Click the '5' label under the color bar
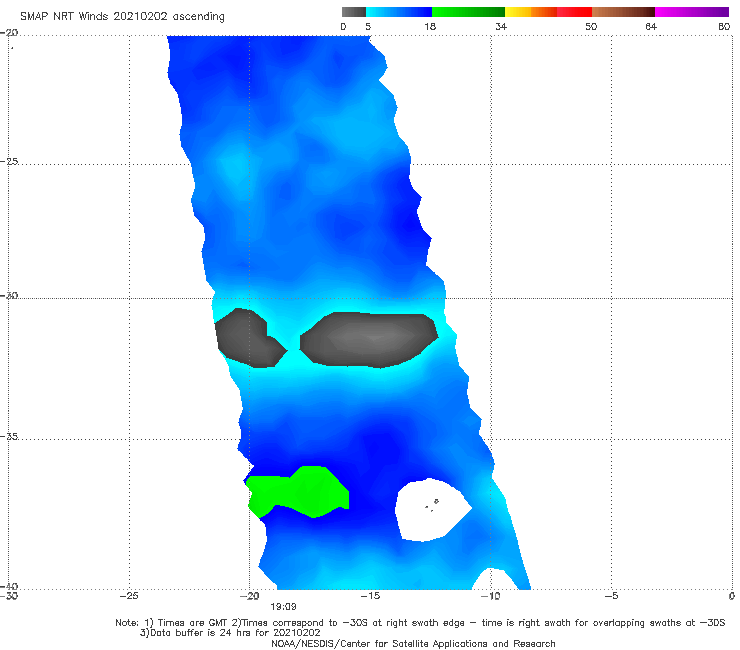The height and width of the screenshot is (650, 740). [x=368, y=27]
